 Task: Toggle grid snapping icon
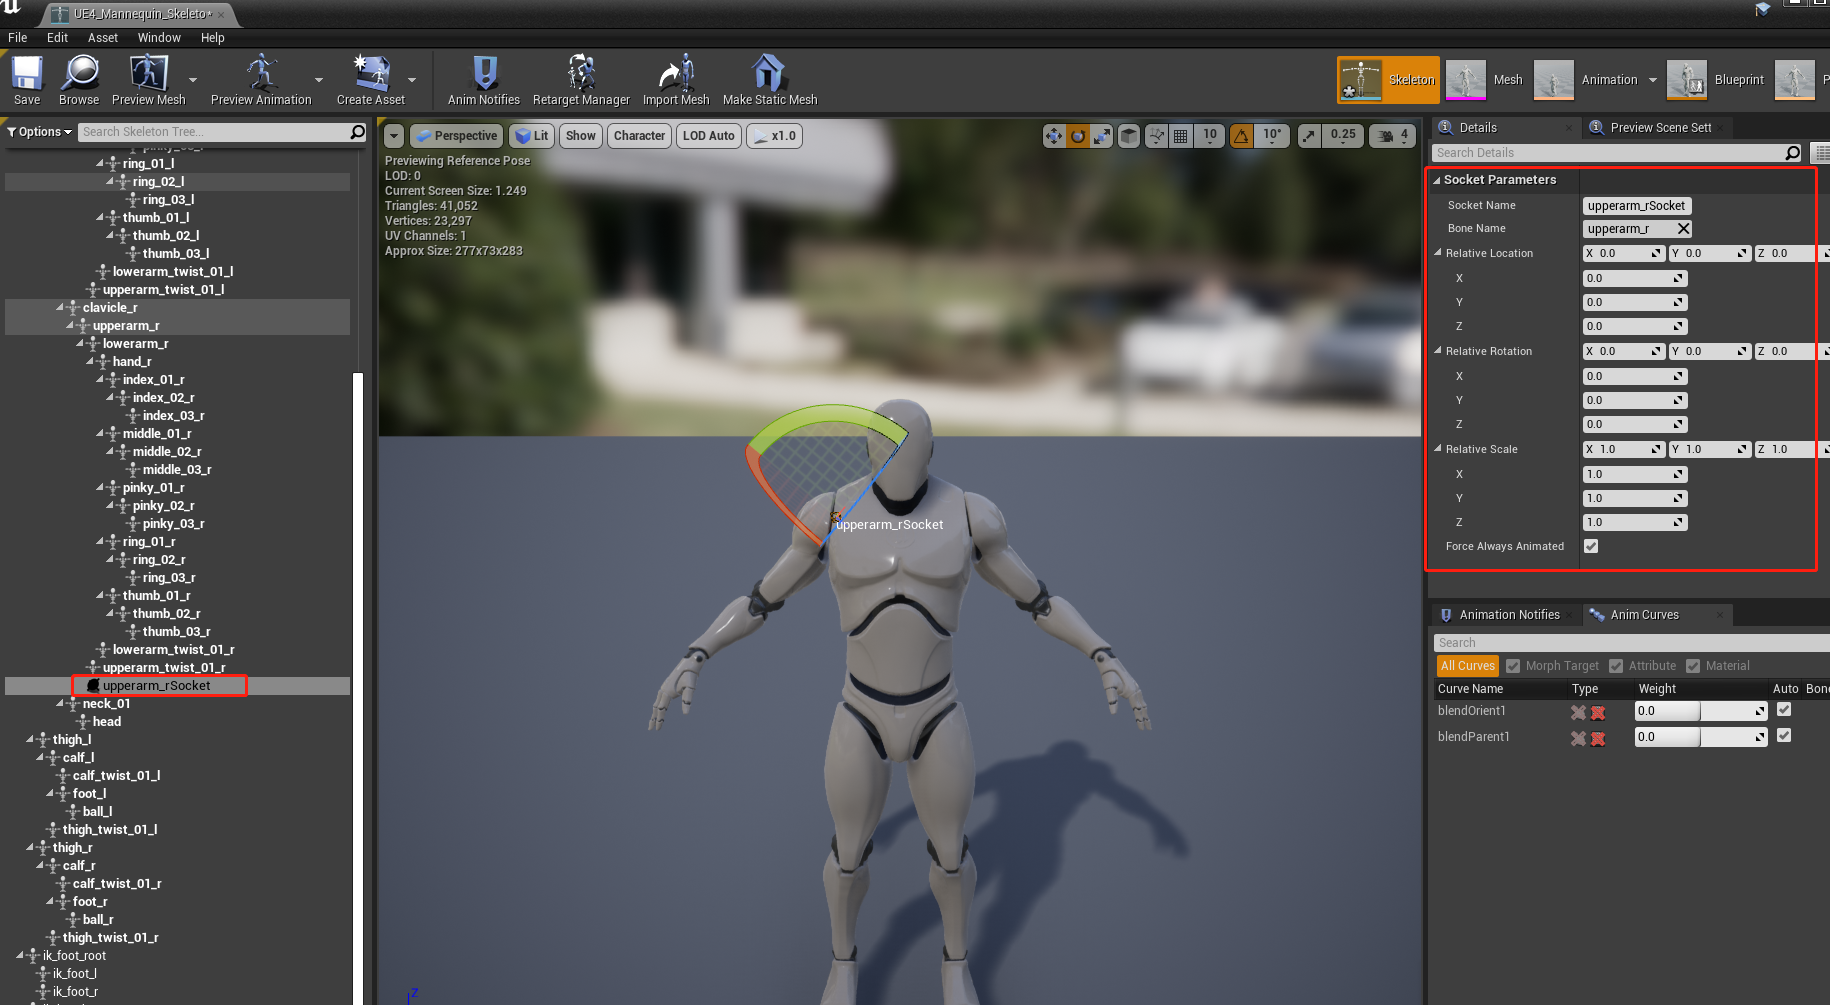coord(1181,136)
